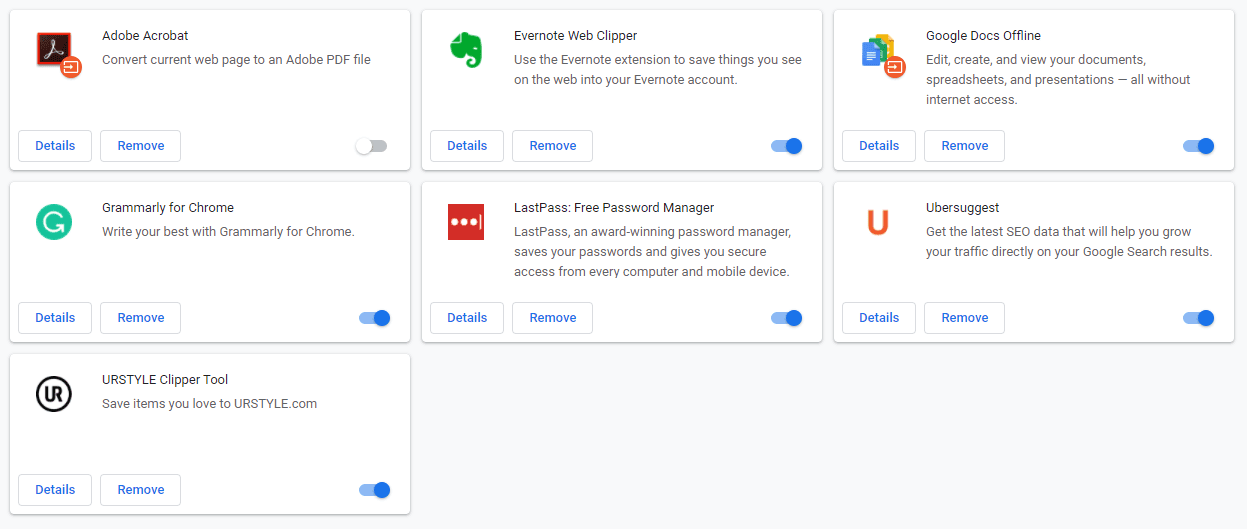Click the Evernote elephant icon

point(466,50)
